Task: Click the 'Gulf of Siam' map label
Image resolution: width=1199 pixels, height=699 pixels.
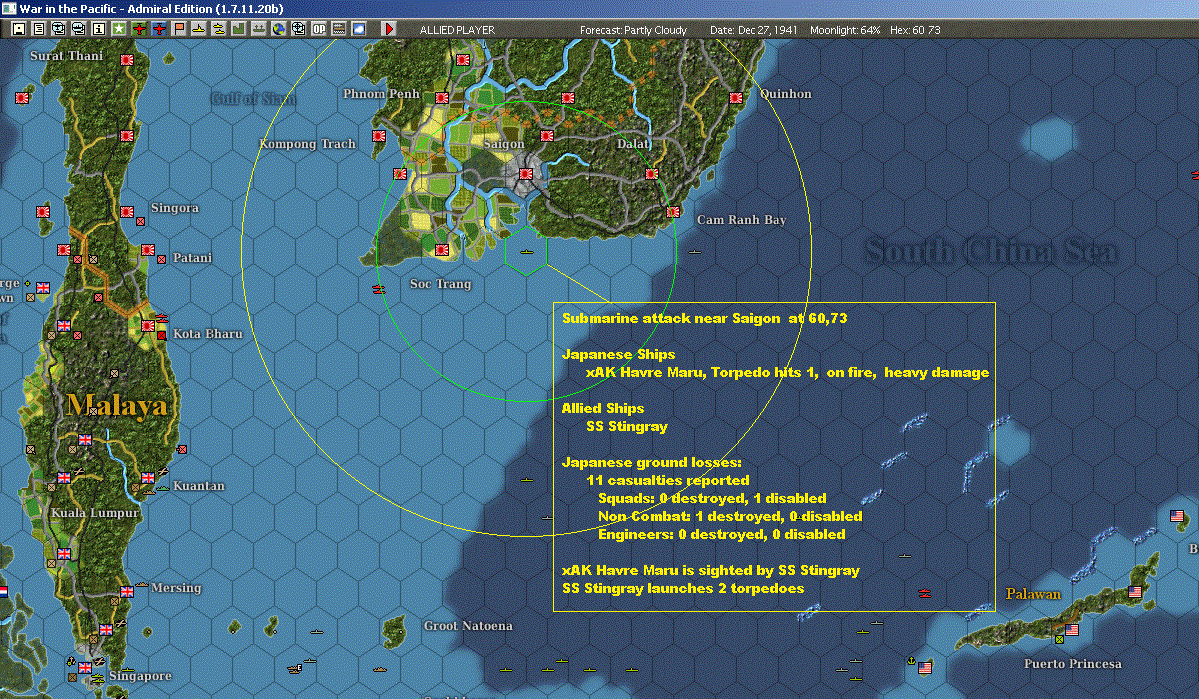Action: 253,98
